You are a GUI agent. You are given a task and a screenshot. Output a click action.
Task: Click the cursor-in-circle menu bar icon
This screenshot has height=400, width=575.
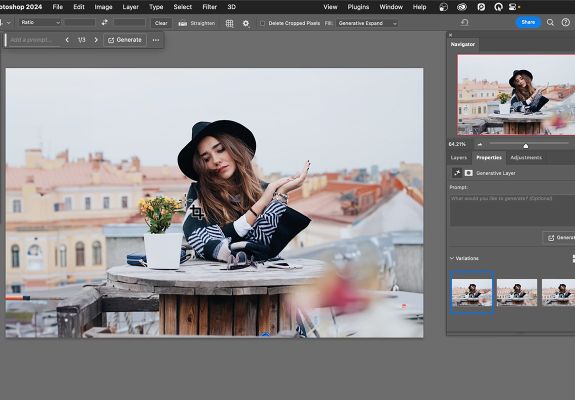tap(498, 7)
